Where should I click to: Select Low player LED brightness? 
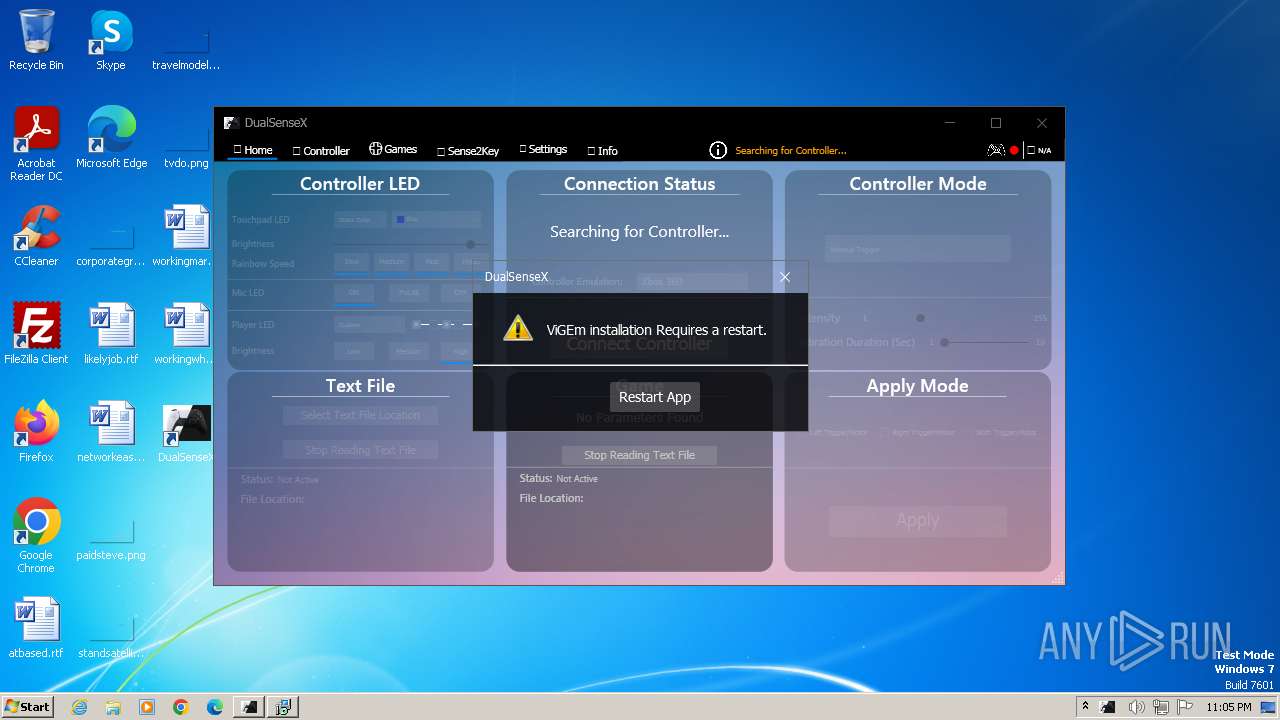[353, 351]
